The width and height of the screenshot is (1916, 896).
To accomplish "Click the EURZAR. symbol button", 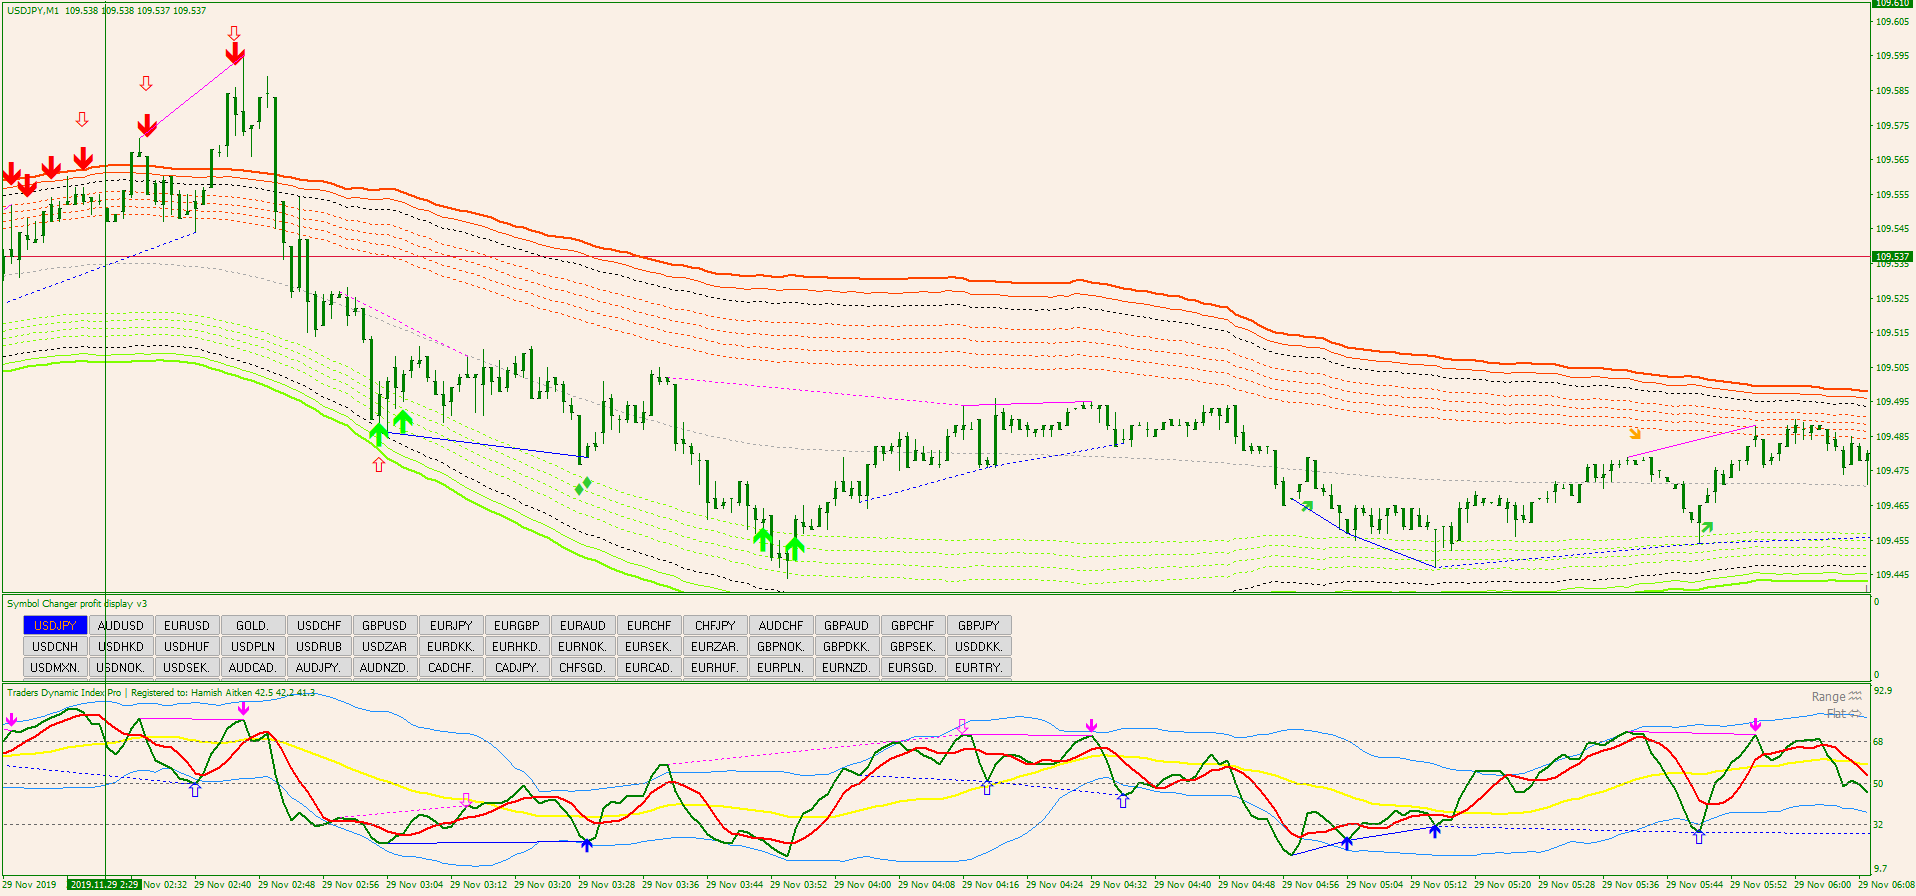I will click(x=715, y=646).
